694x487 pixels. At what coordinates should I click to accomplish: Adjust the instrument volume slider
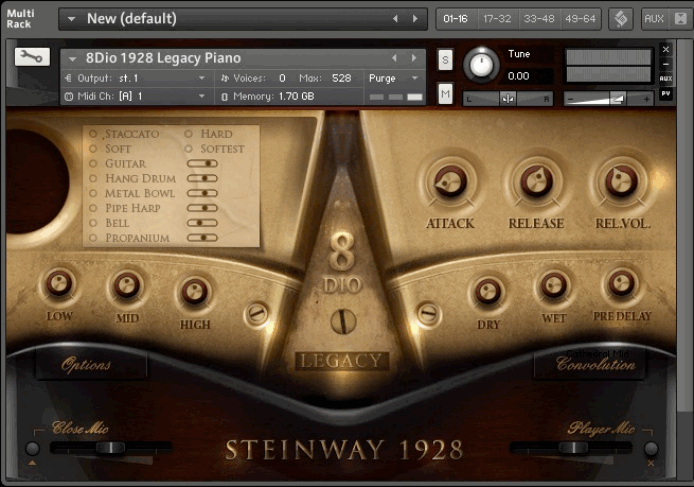608,99
